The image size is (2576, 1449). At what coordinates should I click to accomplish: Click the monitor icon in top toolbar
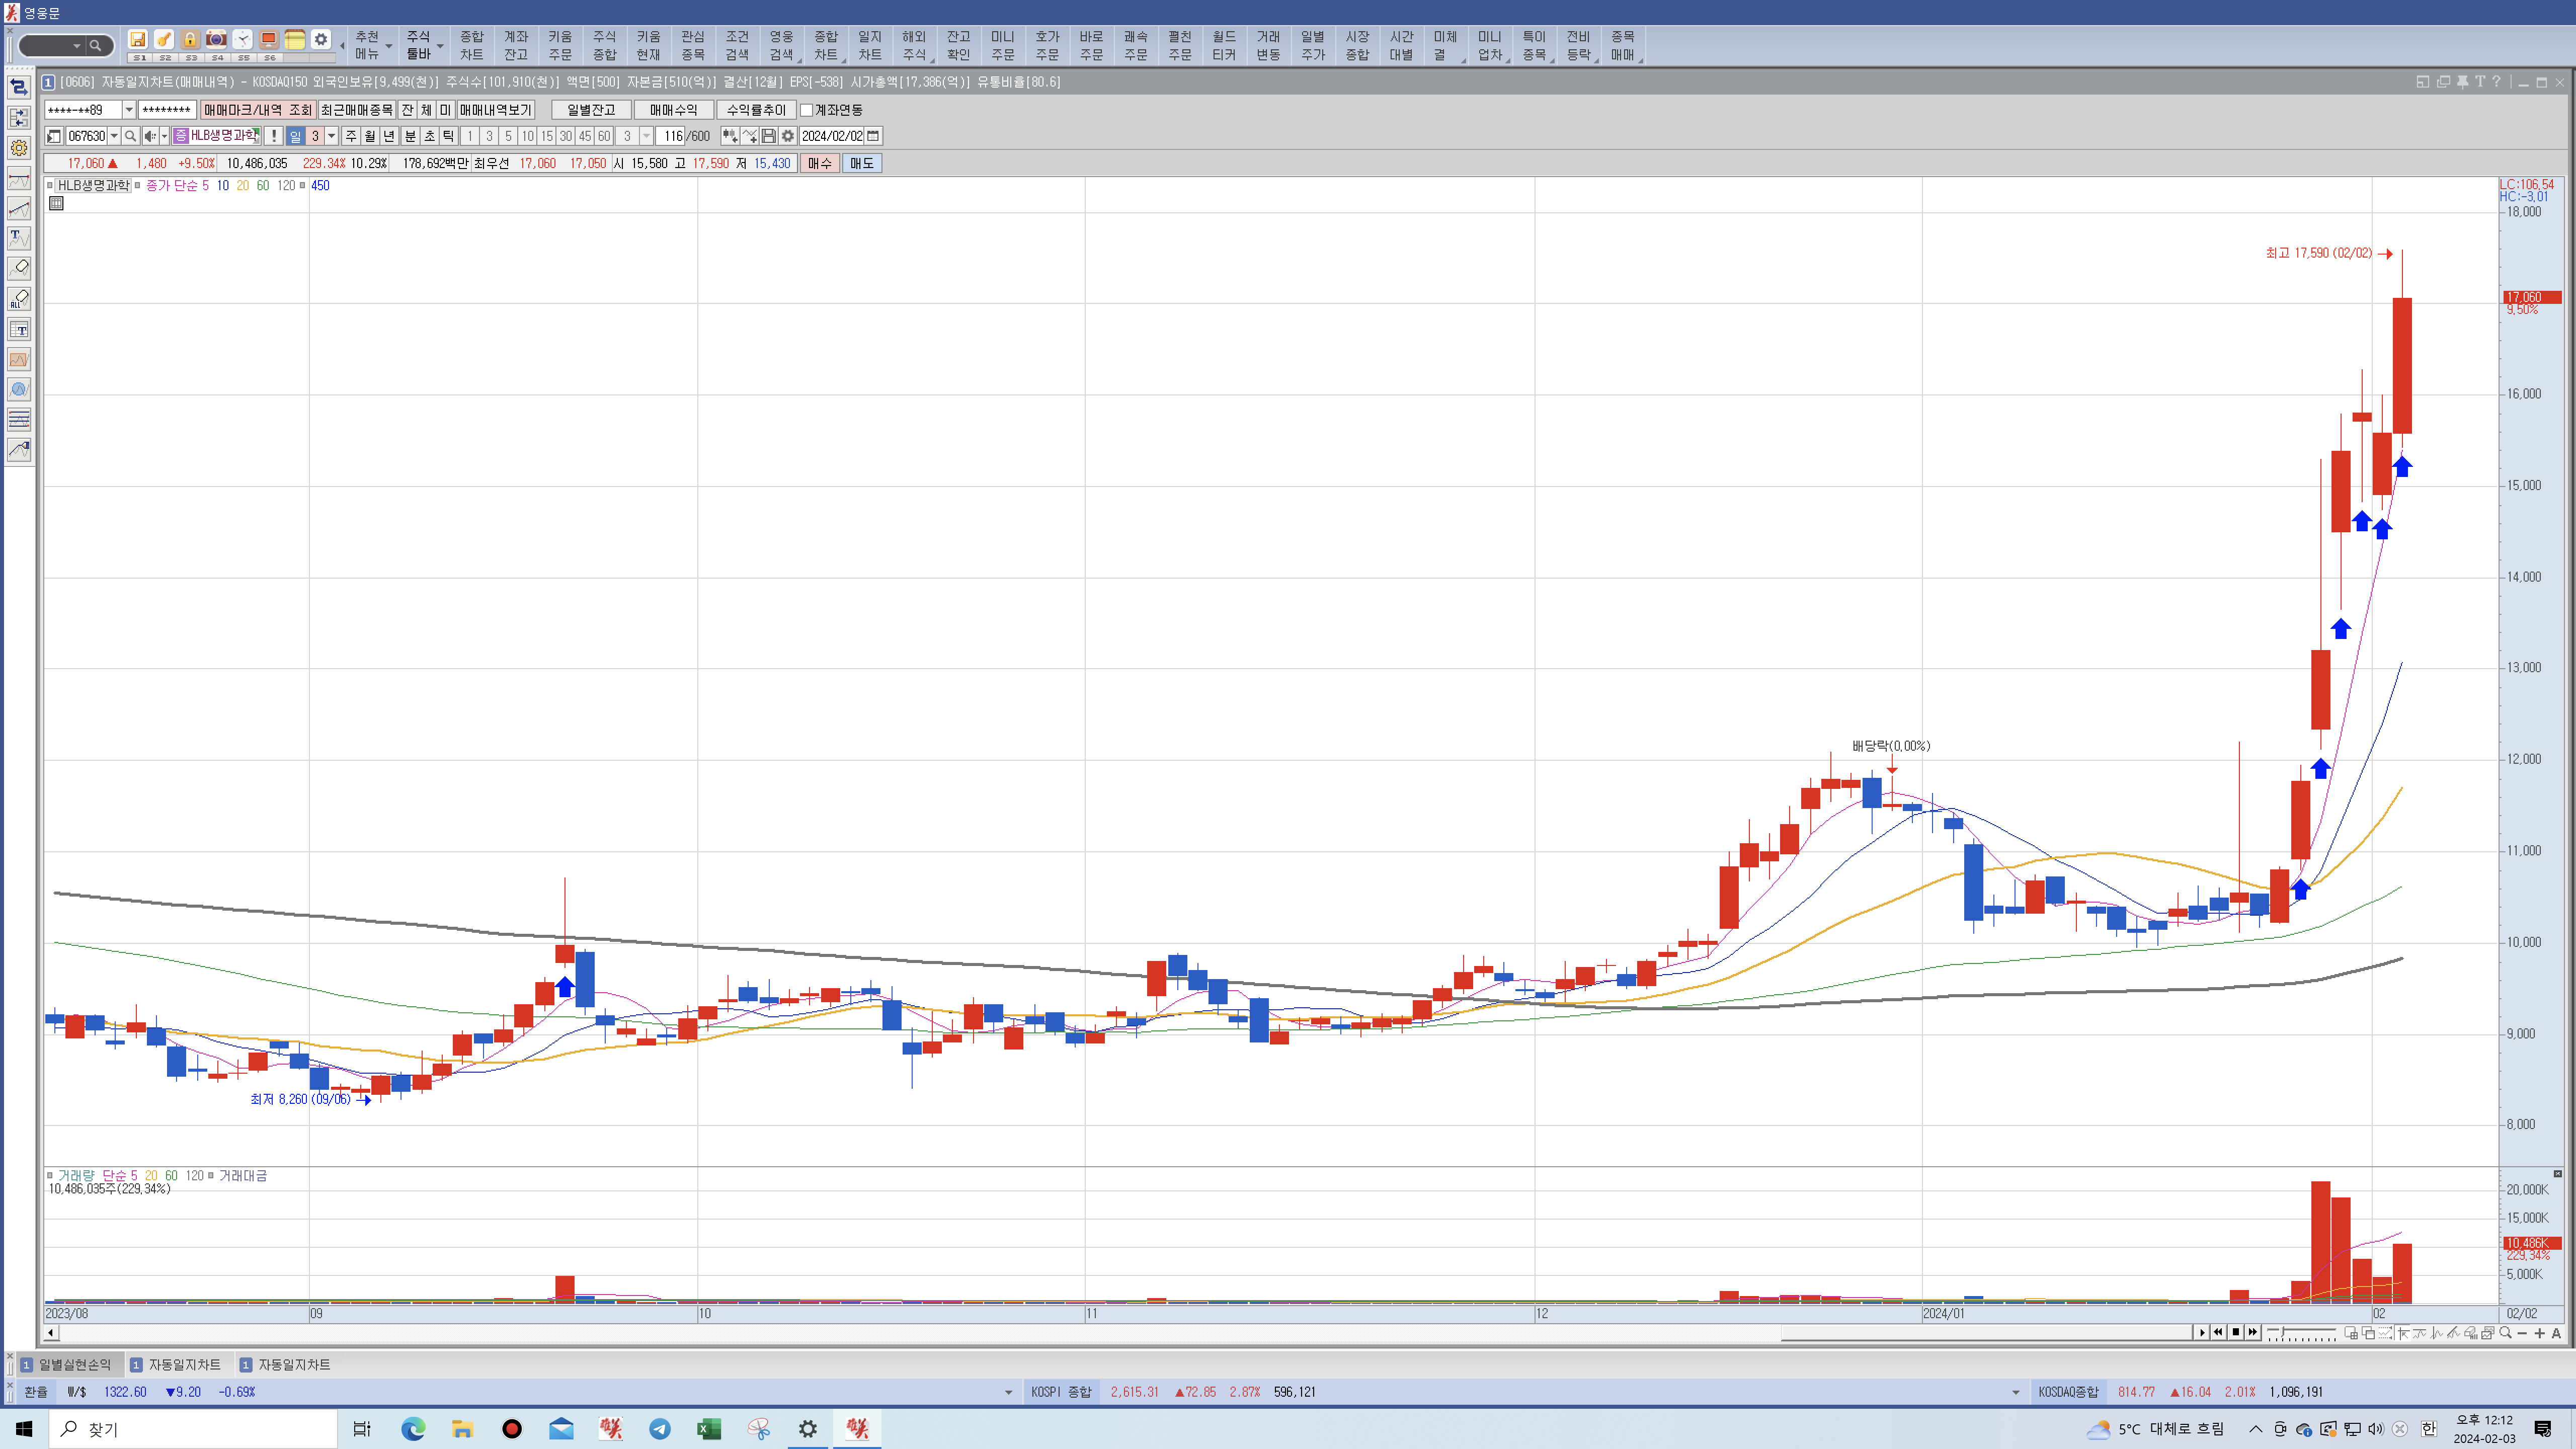[x=269, y=40]
